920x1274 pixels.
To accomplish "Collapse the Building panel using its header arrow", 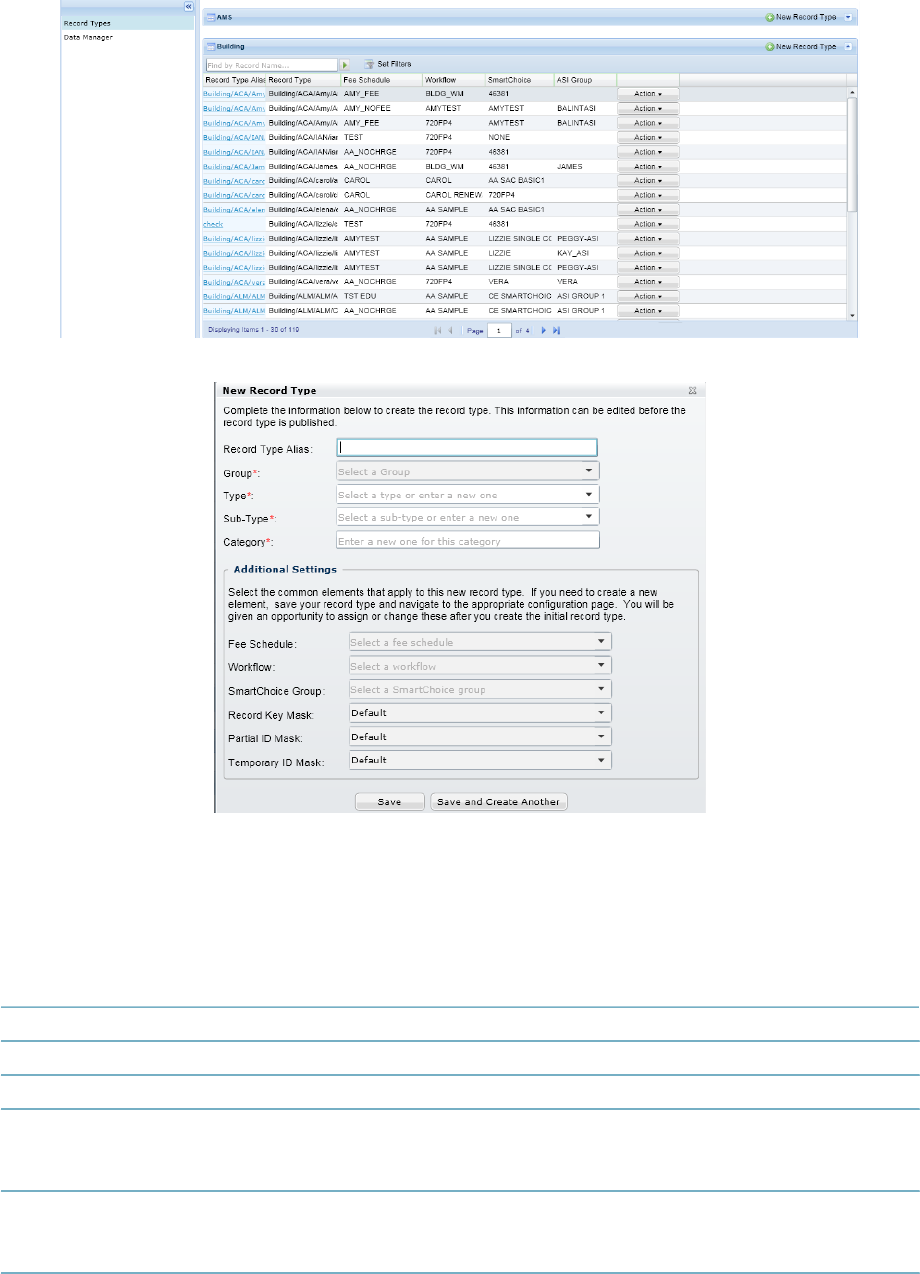I will 848,47.
